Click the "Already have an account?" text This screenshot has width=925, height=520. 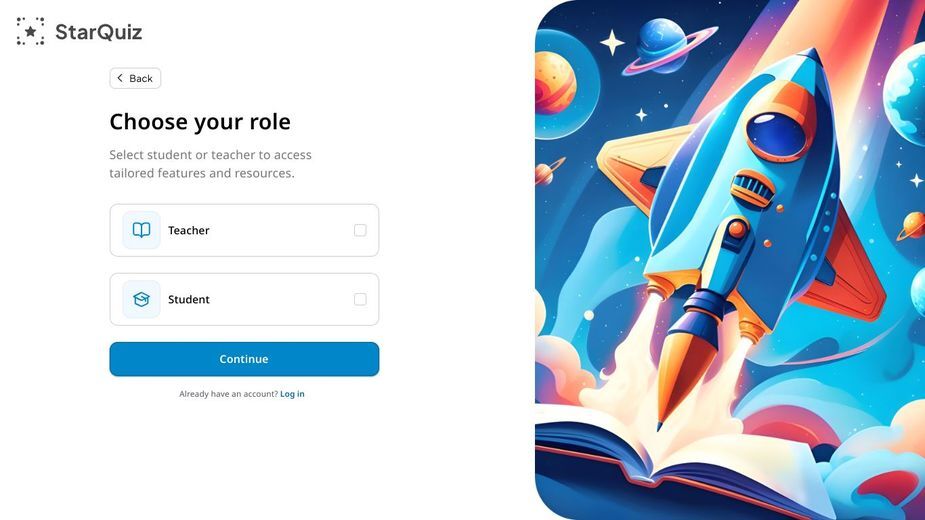pos(228,394)
